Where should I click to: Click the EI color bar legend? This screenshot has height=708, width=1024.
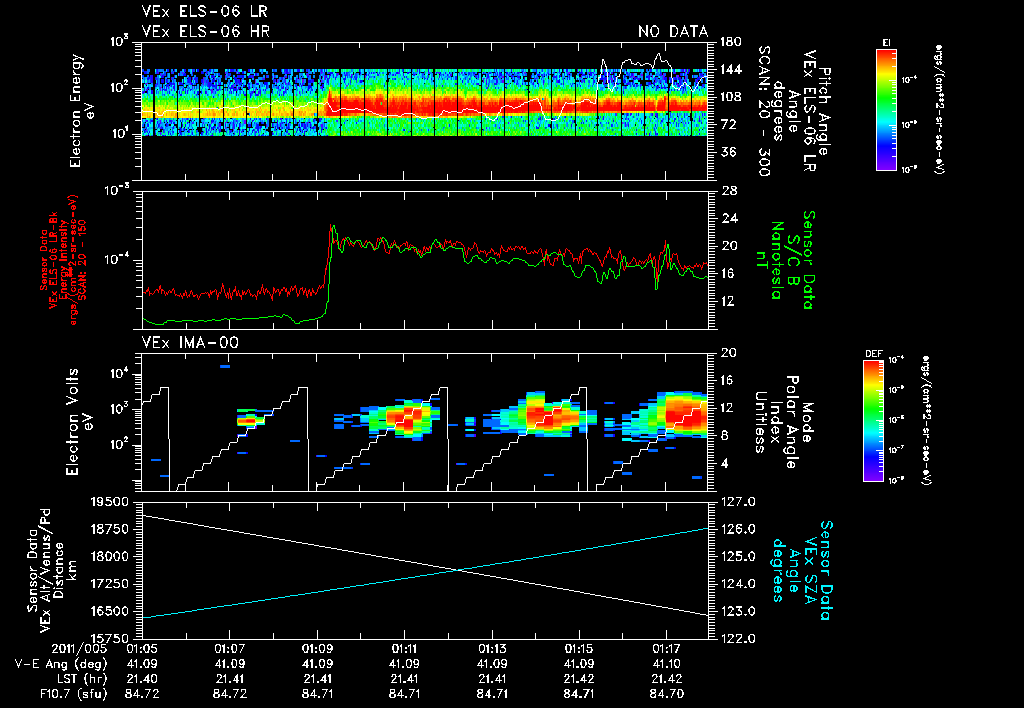click(x=886, y=110)
